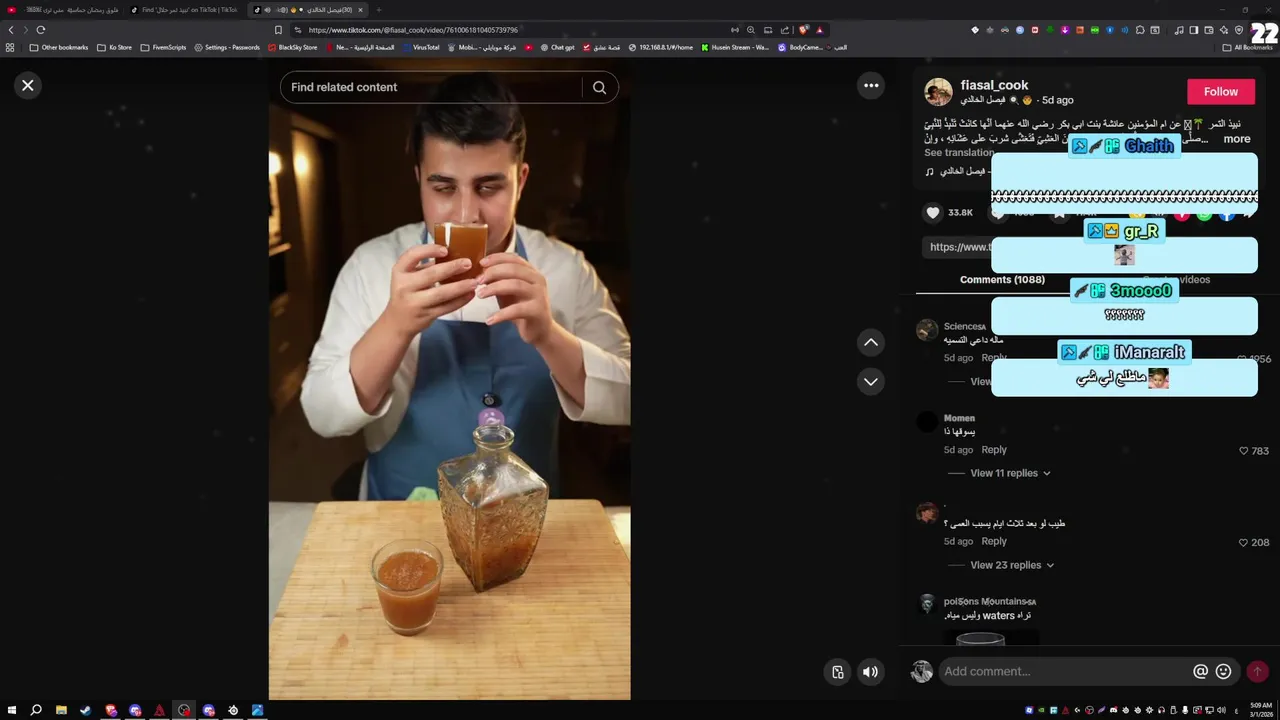Mute the video with speaker icon
Viewport: 1280px width, 720px height.
pos(870,672)
